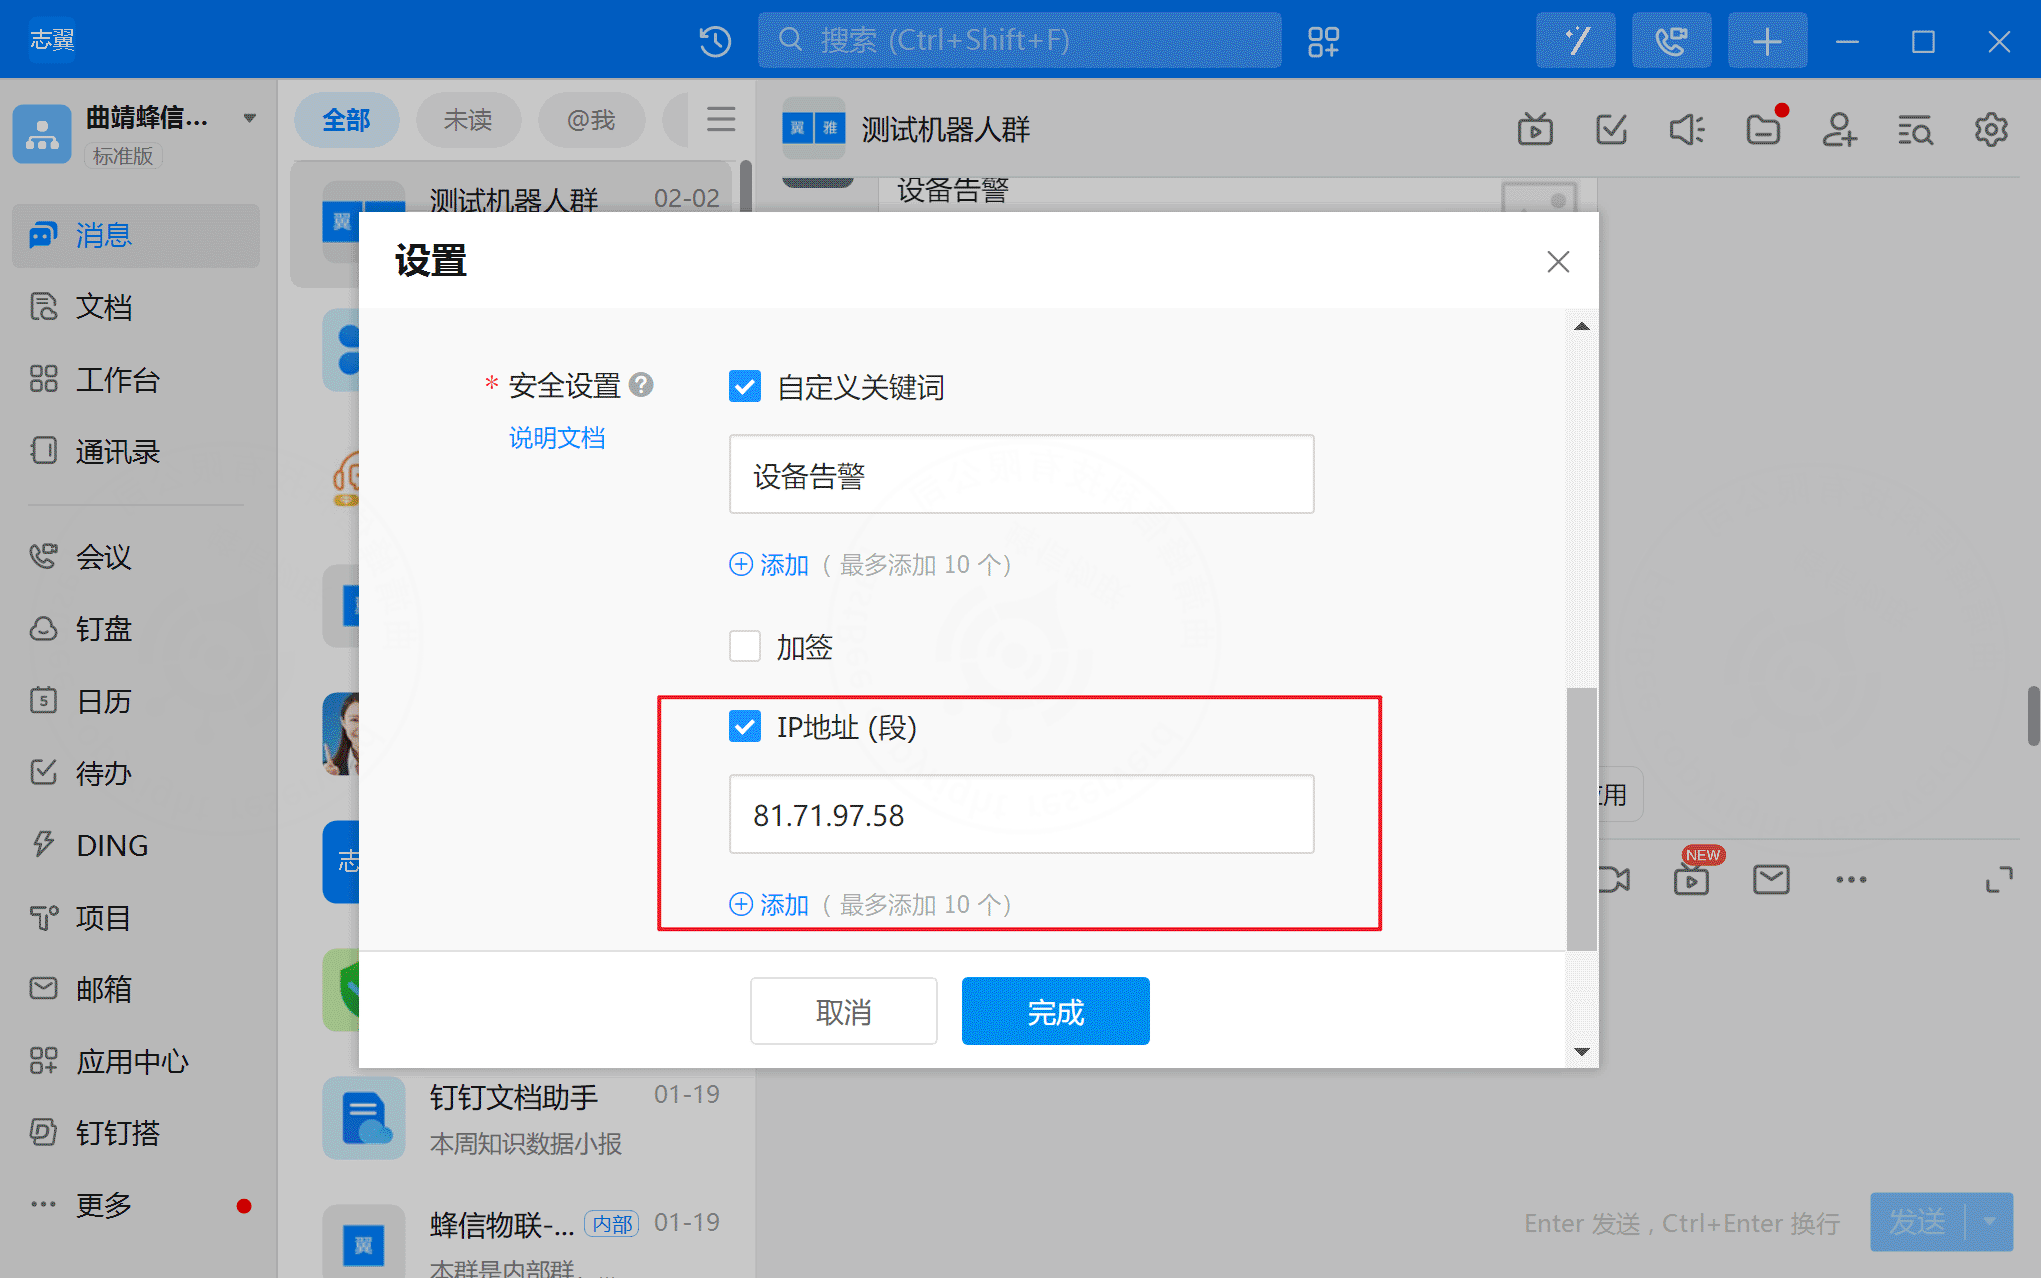Open group files folder icon with red dot
The image size is (2041, 1278).
tap(1764, 130)
